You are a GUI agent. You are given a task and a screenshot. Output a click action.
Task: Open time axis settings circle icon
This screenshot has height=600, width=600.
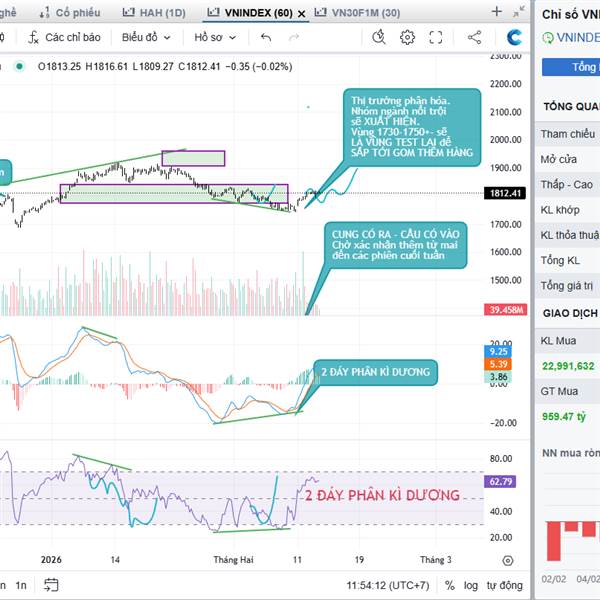(507, 561)
